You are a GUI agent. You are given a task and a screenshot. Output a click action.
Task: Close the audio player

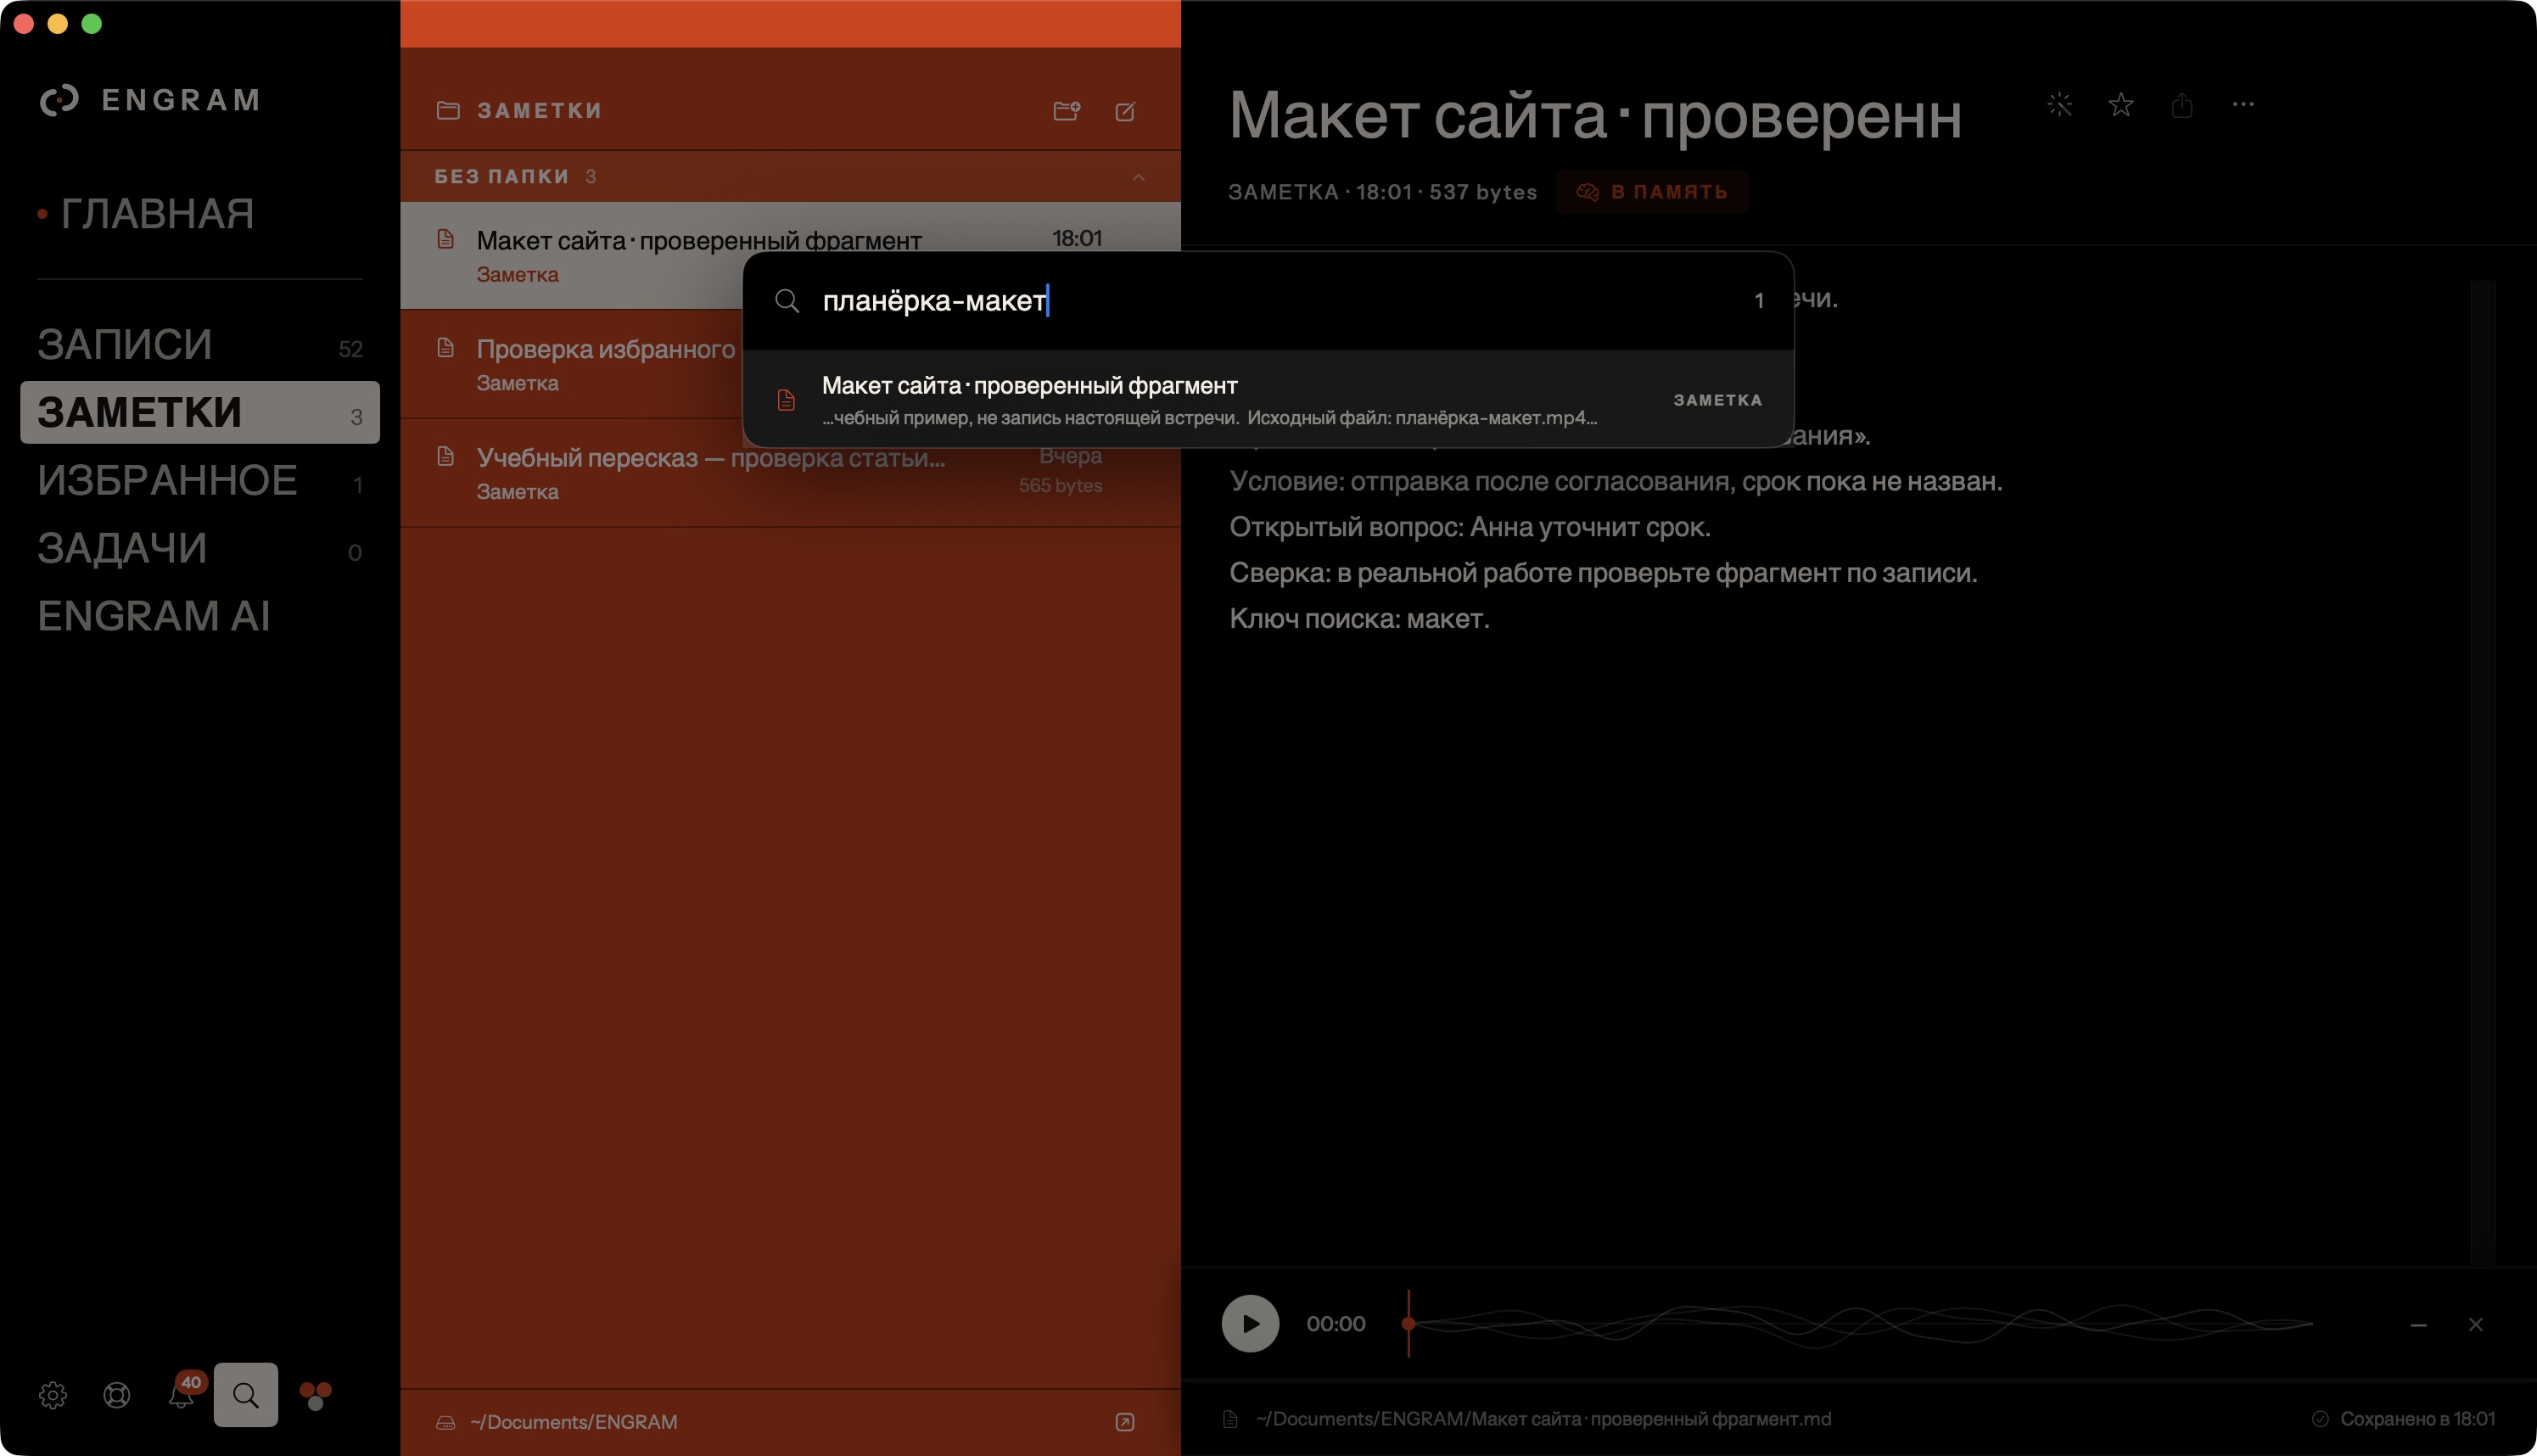pos(2475,1324)
